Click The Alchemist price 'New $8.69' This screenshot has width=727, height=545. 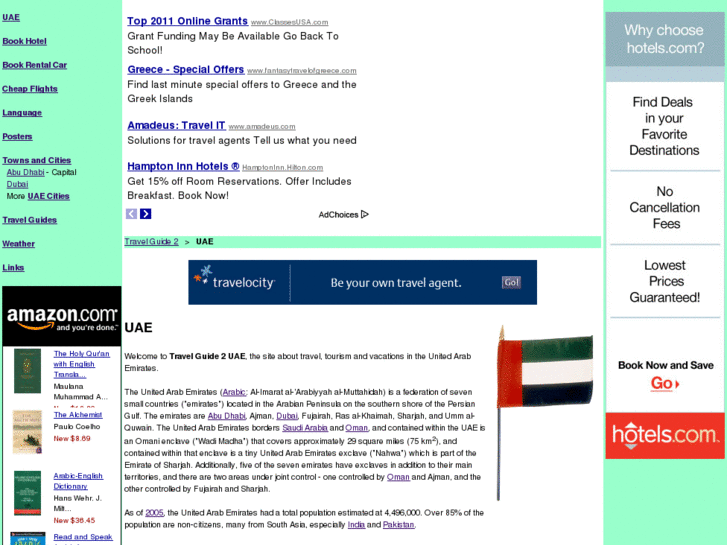point(72,438)
